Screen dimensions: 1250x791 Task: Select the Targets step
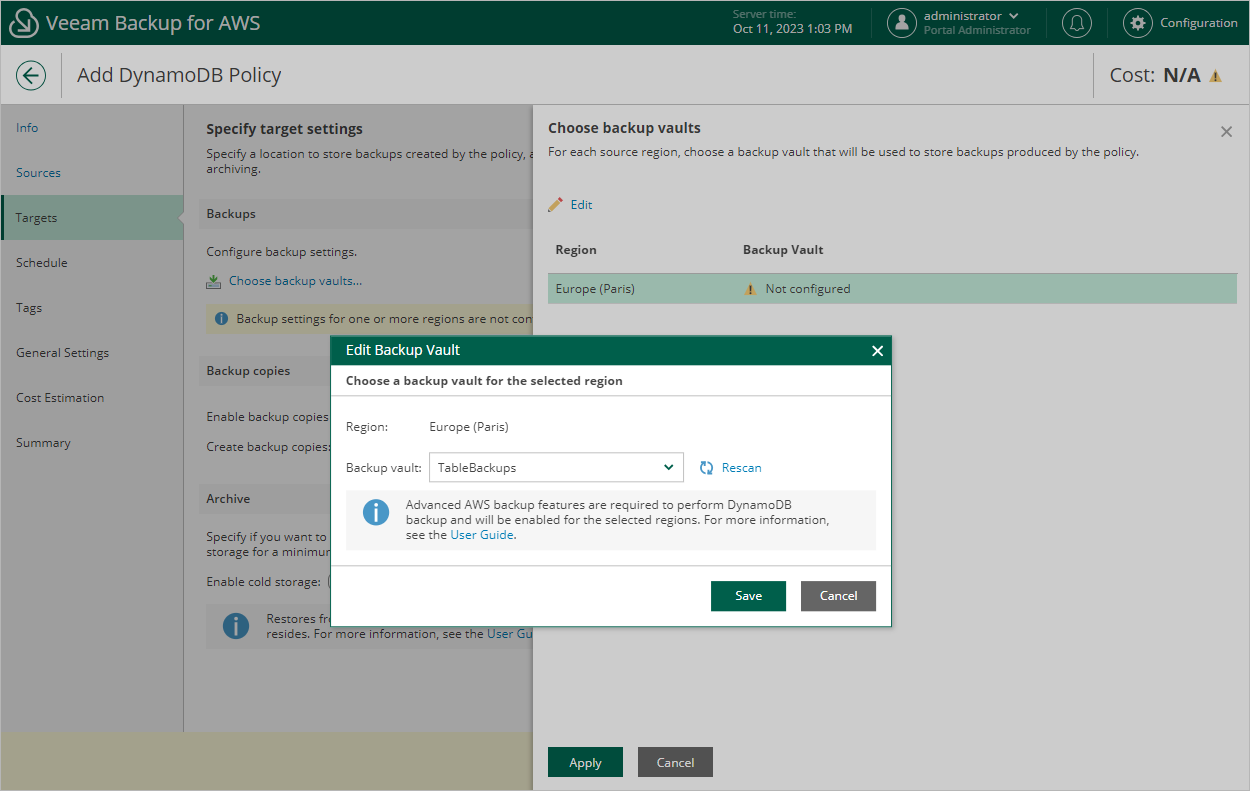91,217
